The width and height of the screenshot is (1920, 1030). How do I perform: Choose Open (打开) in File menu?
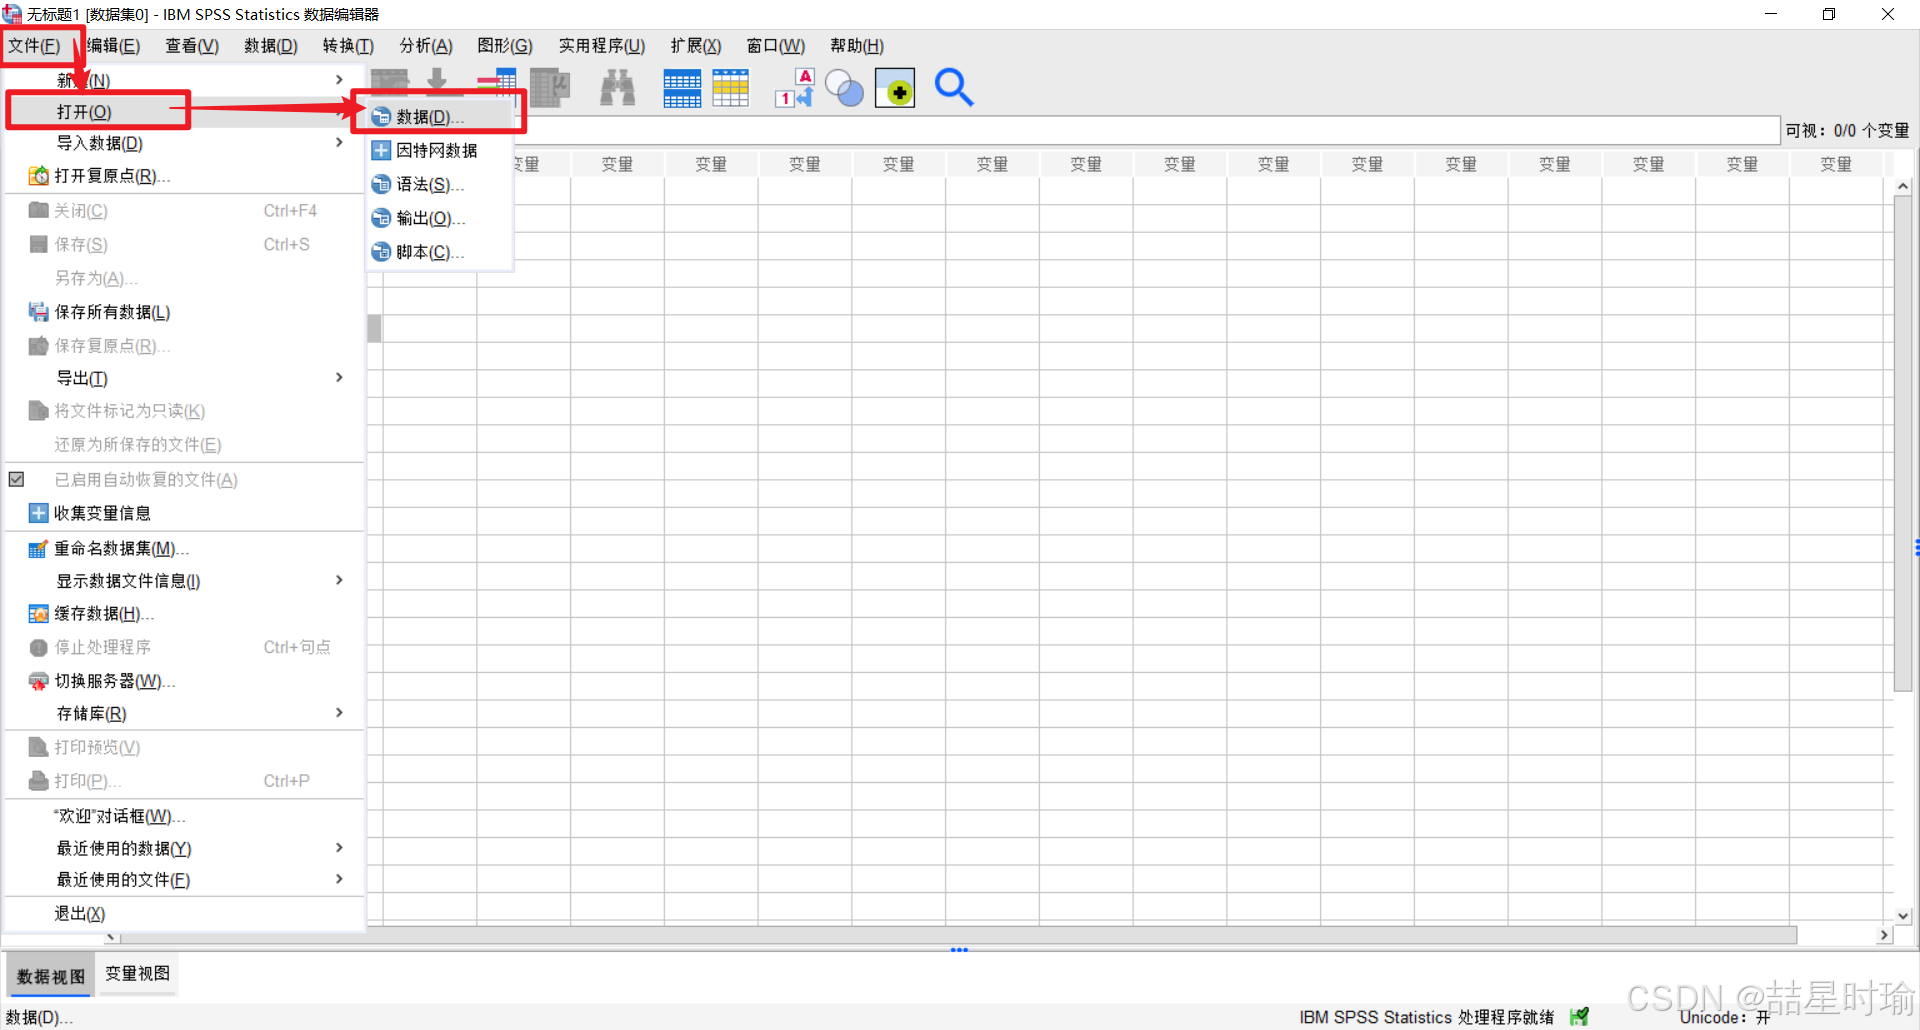pos(185,112)
